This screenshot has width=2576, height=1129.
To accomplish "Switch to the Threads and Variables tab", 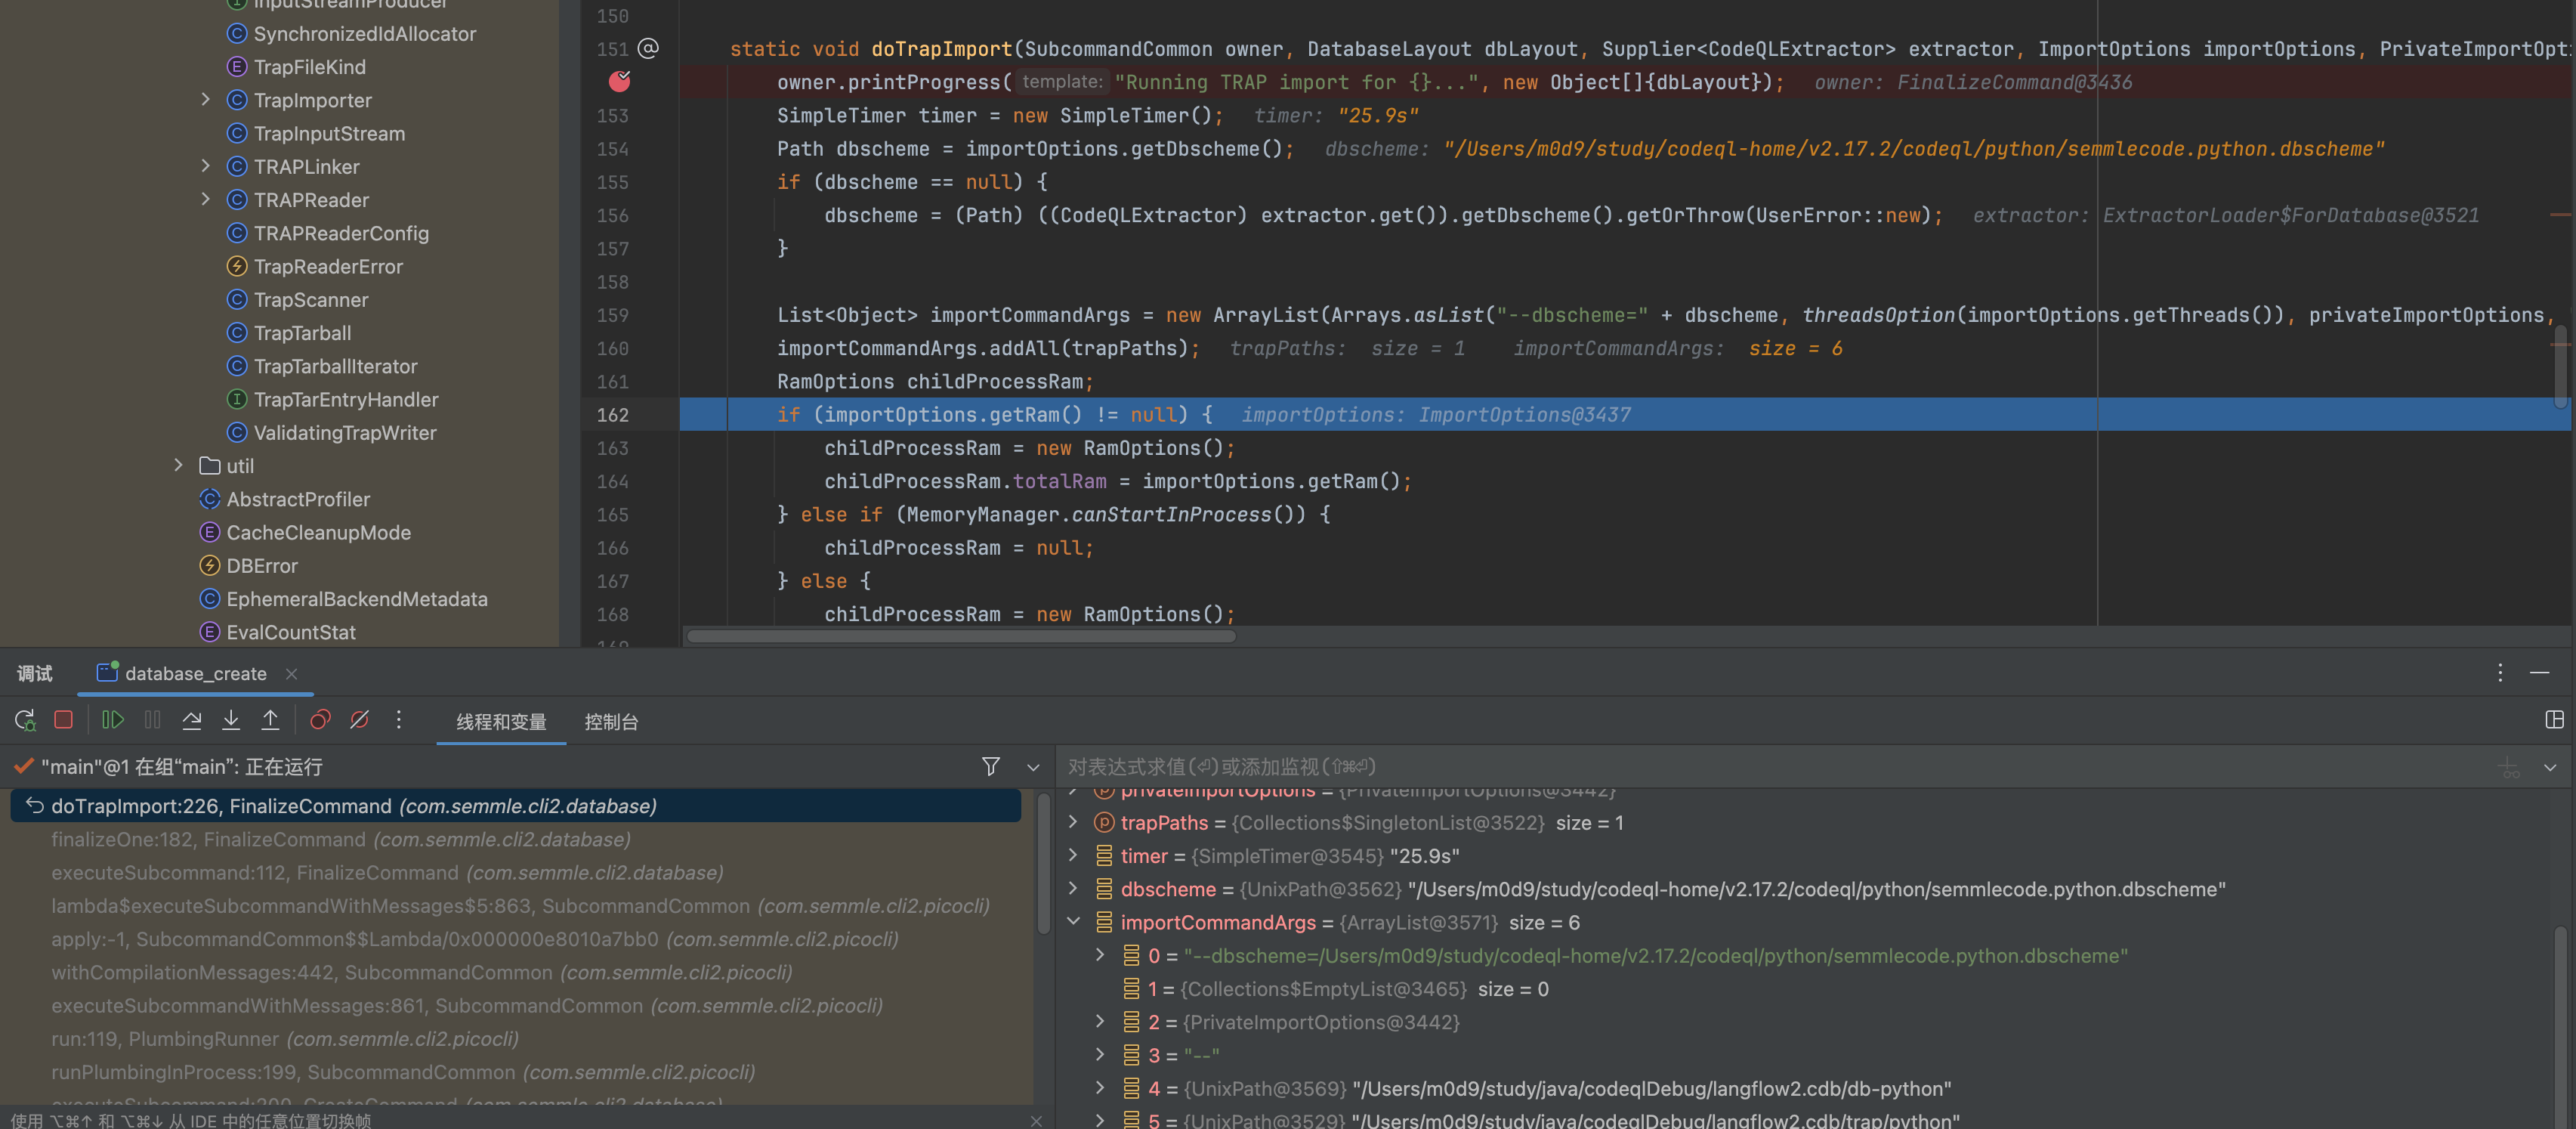I will click(501, 722).
